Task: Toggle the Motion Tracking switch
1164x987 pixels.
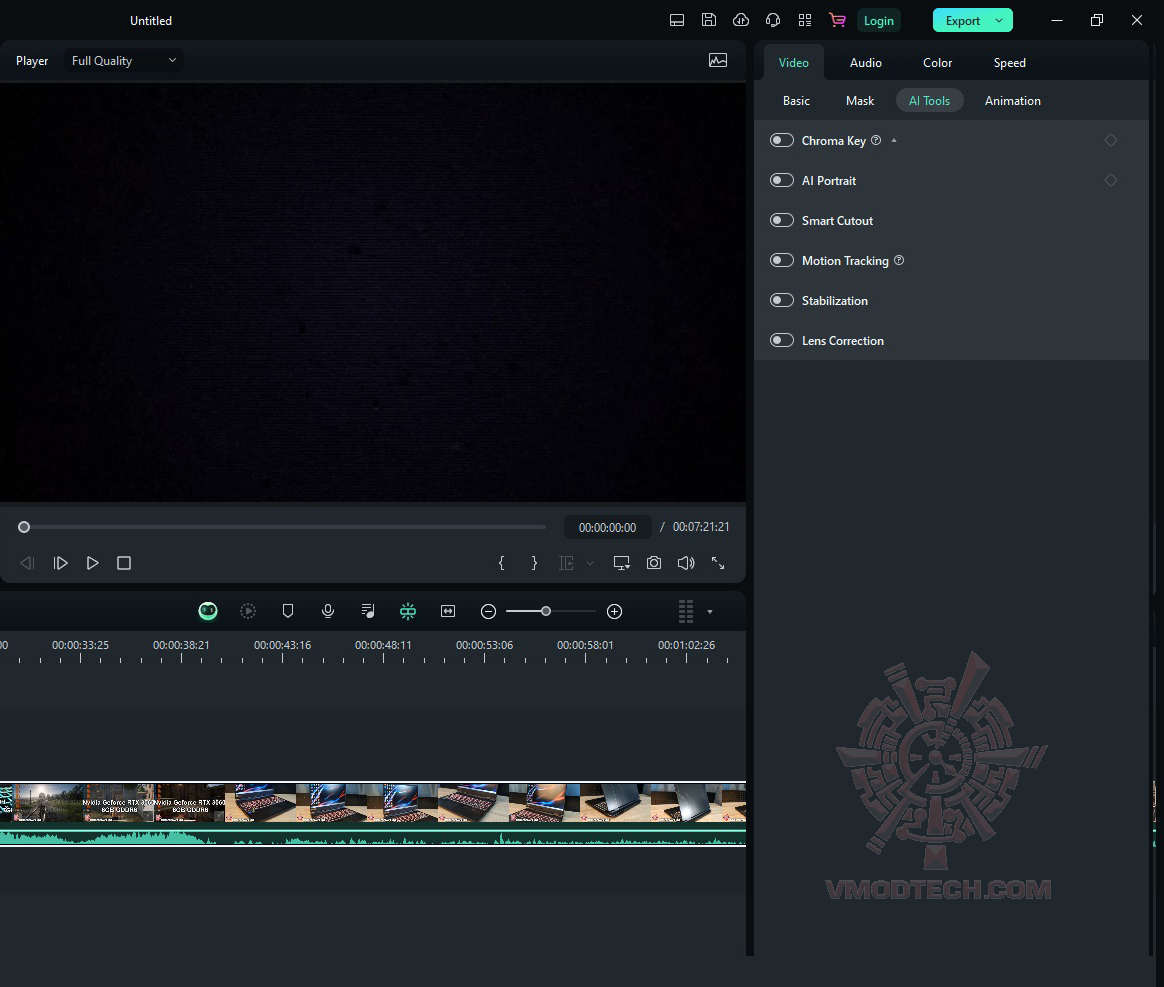Action: 782,260
